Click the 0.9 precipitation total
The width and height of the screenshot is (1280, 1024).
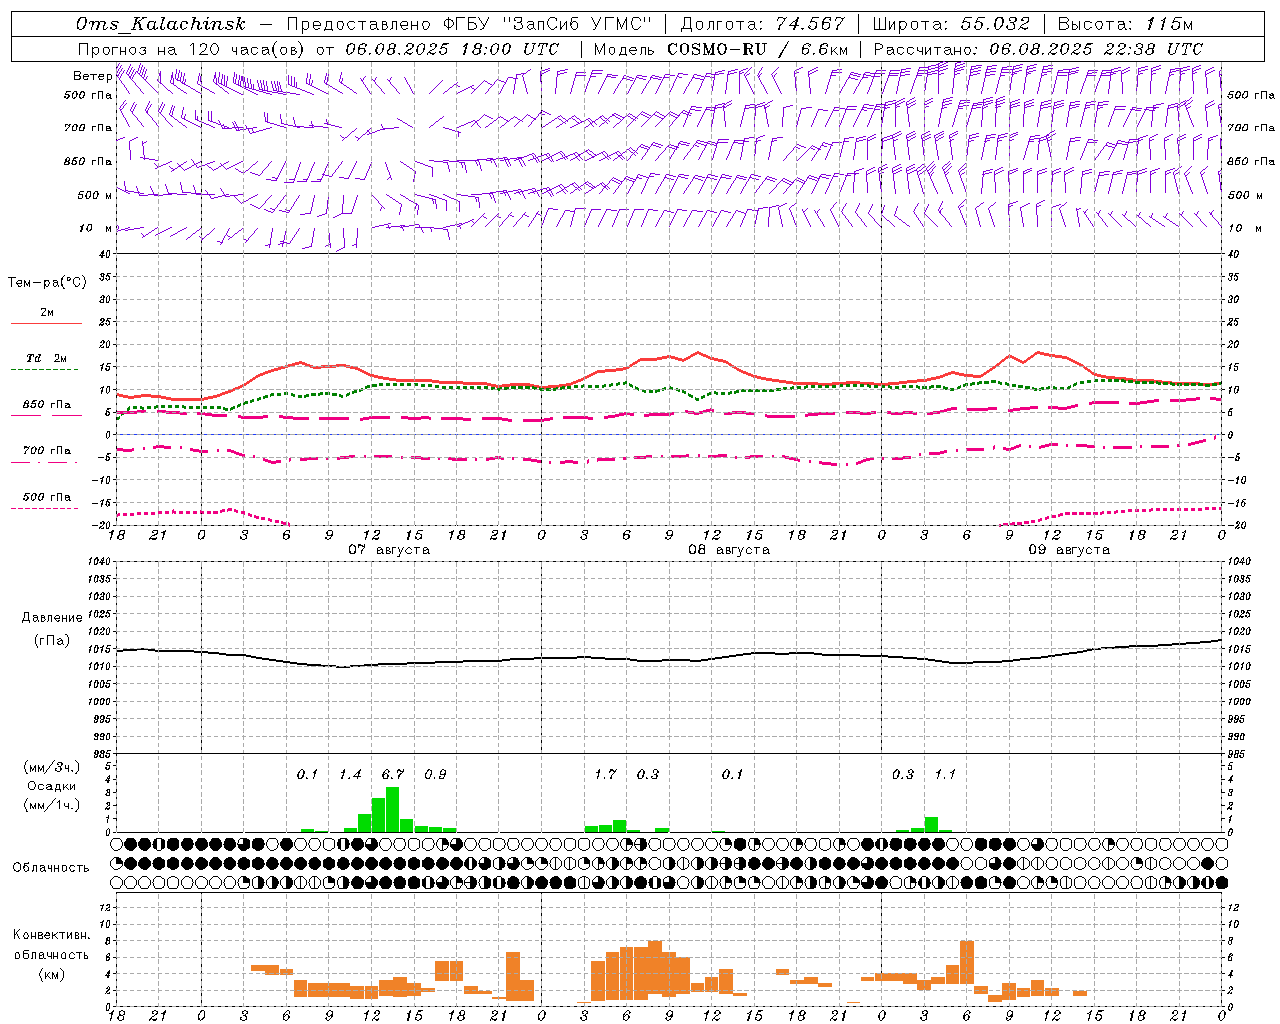pyautogui.click(x=435, y=775)
